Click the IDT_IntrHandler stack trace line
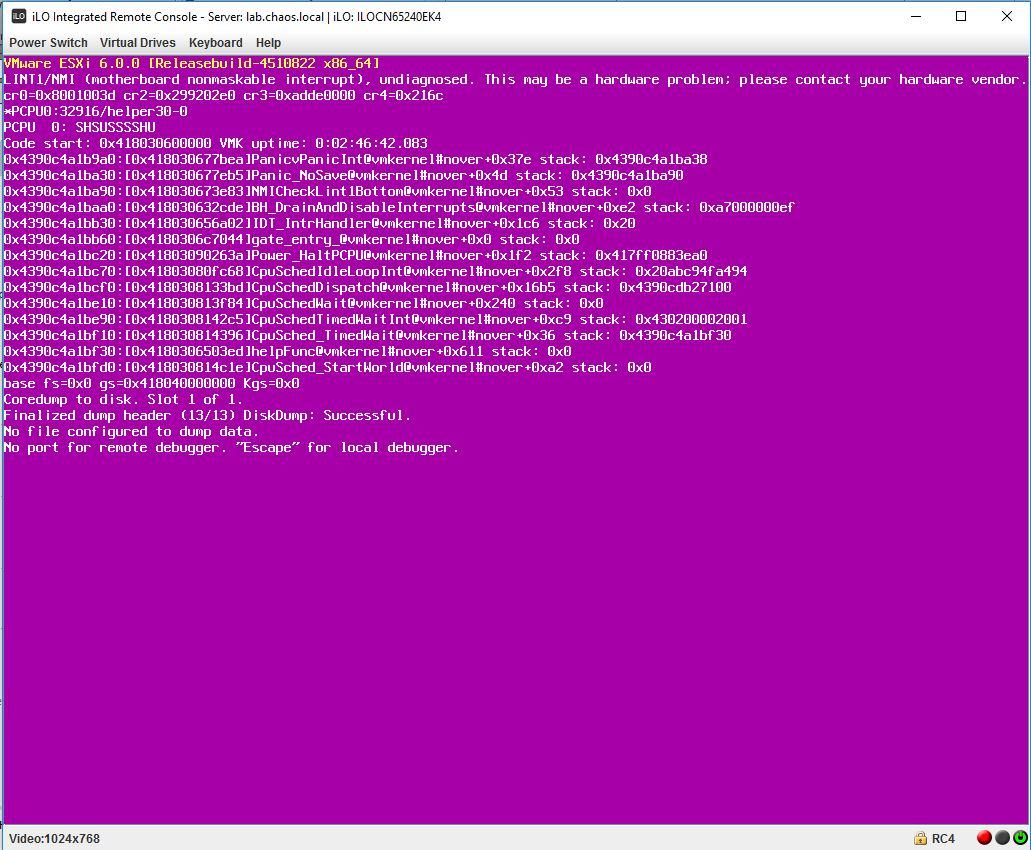Image resolution: width=1031 pixels, height=850 pixels. (x=320, y=223)
